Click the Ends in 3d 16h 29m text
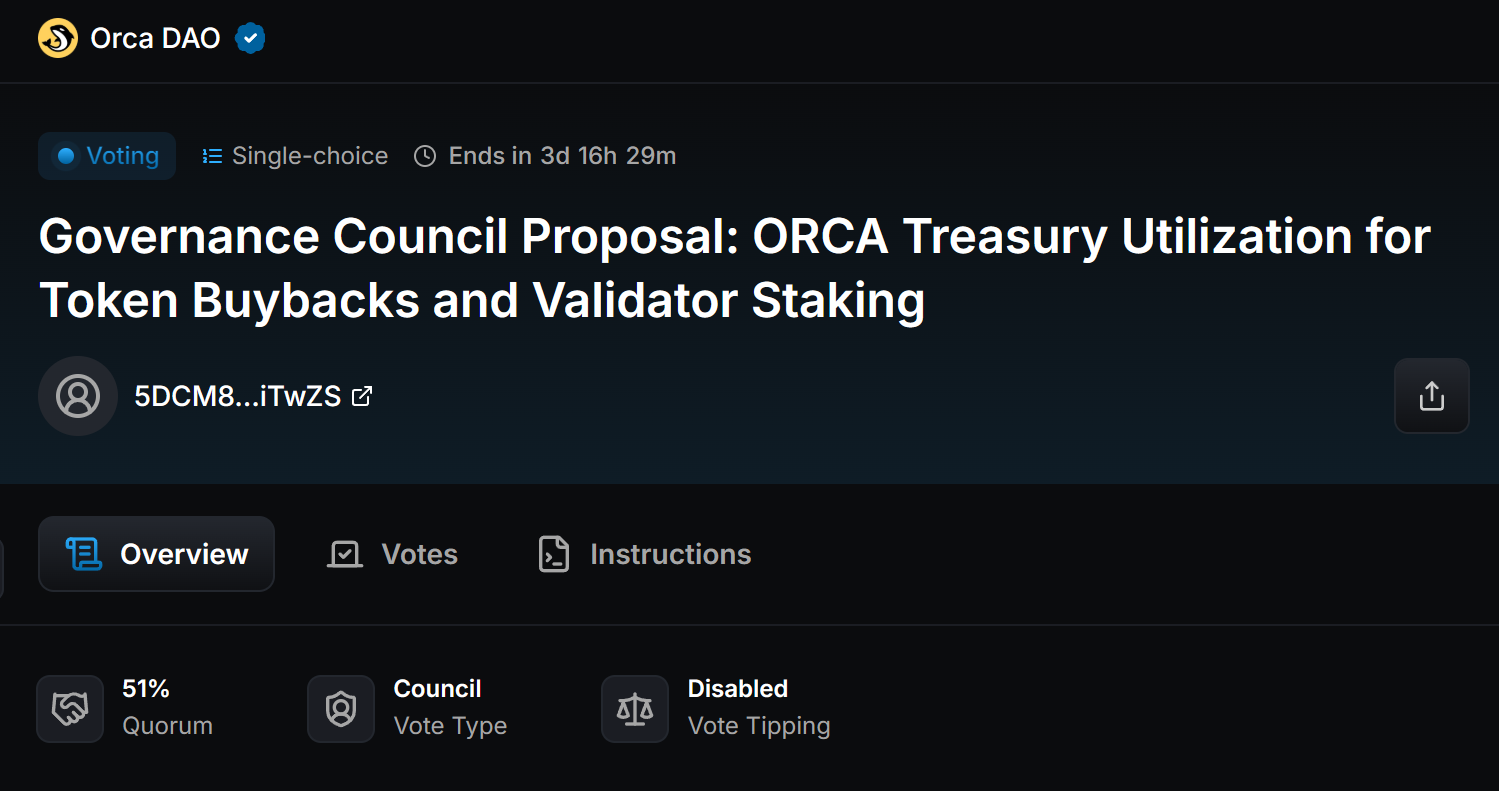The image size is (1499, 791). tap(562, 156)
